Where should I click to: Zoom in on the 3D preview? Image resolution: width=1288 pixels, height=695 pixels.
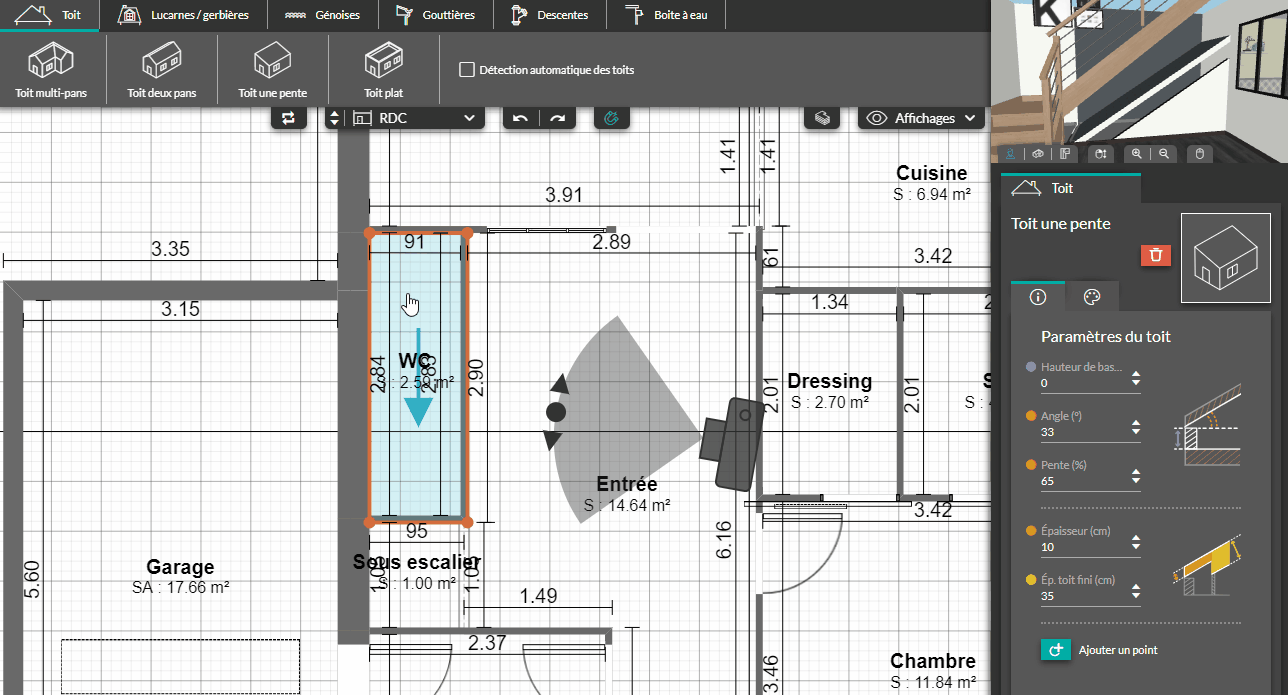coord(1136,154)
